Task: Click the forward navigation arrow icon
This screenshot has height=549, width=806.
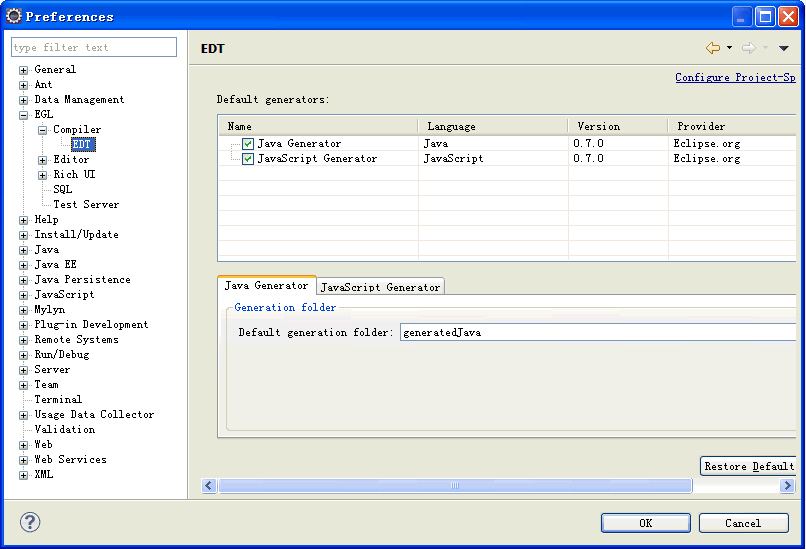Action: click(748, 48)
